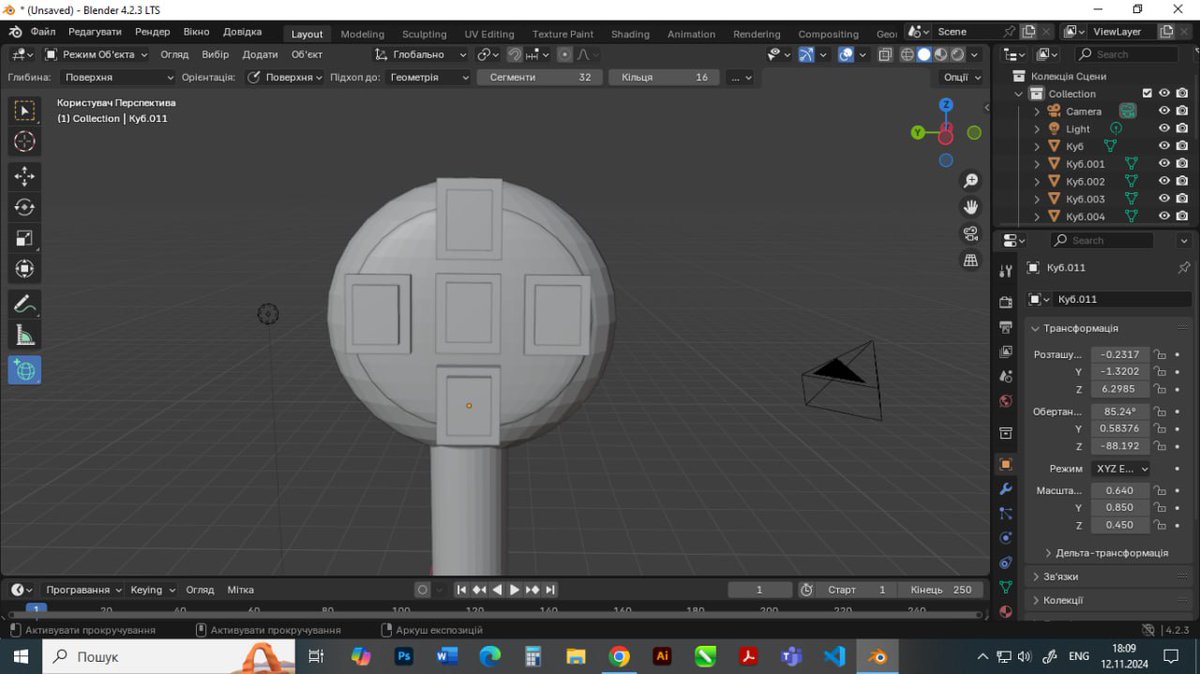Open the XYZ Euler rotation mode dropdown
The width and height of the screenshot is (1200, 674).
(x=1120, y=469)
